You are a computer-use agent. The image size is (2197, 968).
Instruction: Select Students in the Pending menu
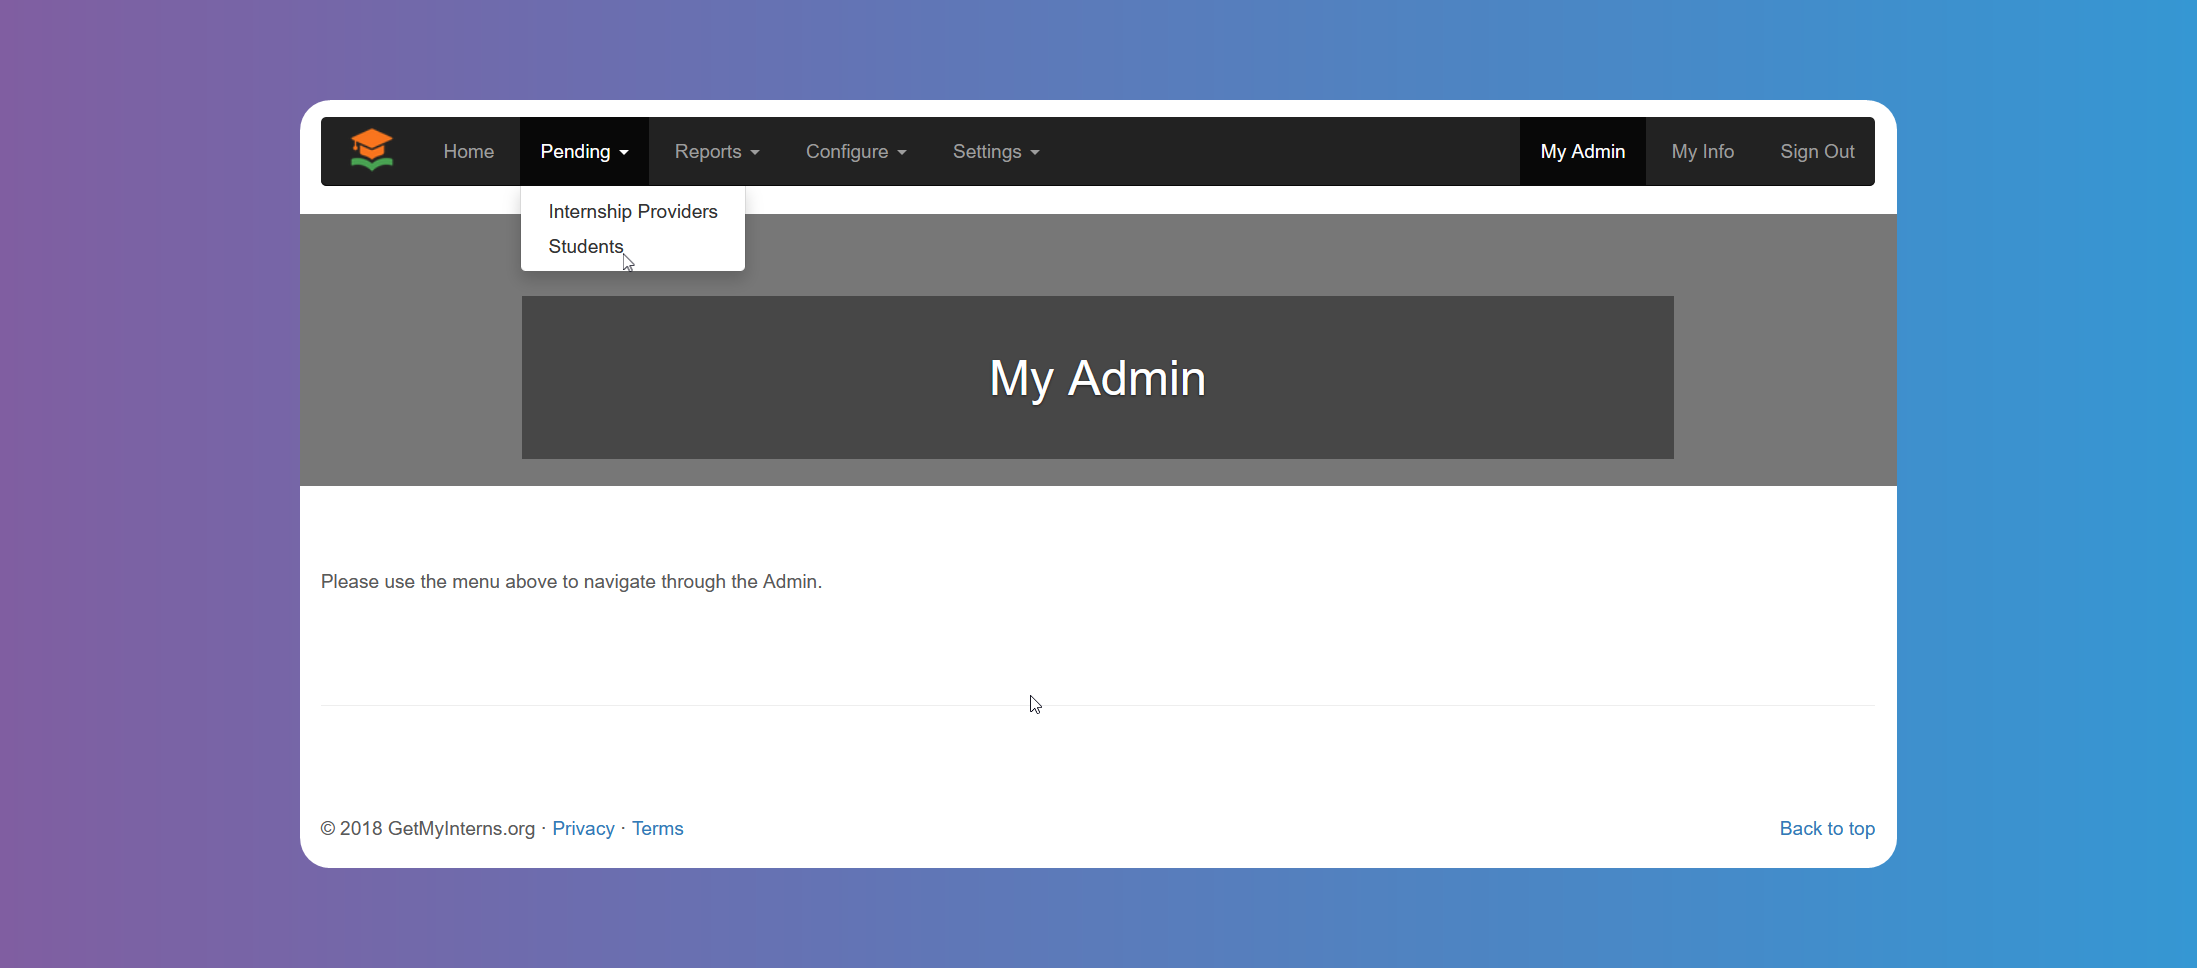585,247
